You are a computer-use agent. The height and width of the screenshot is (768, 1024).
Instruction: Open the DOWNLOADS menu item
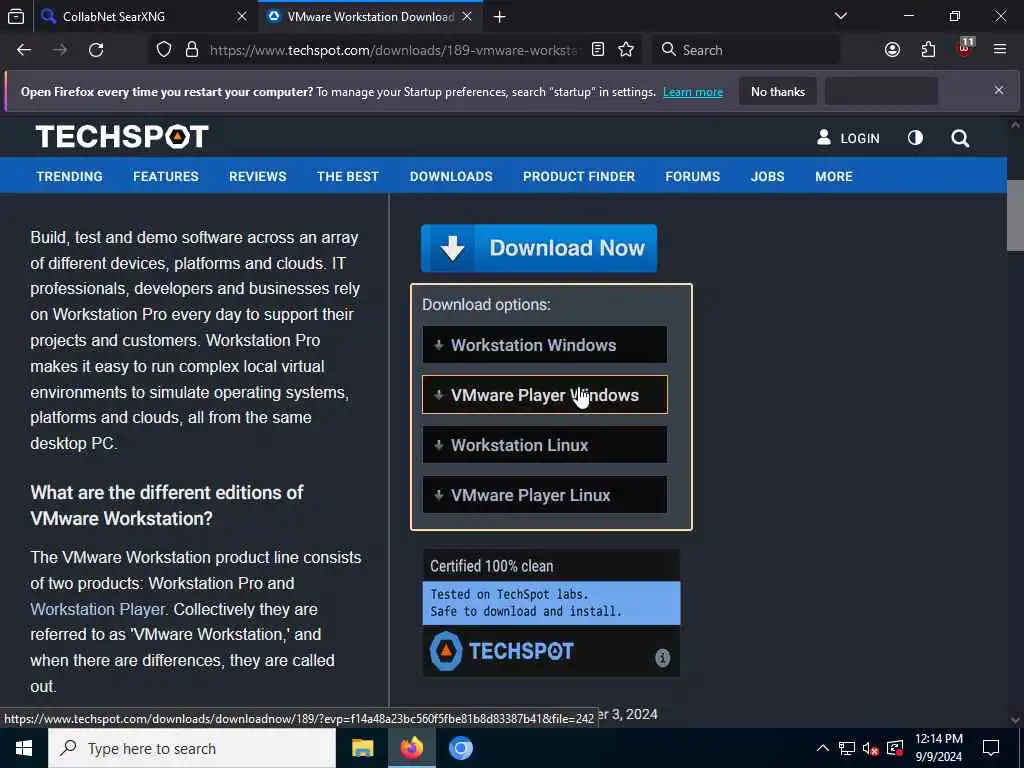(x=451, y=176)
